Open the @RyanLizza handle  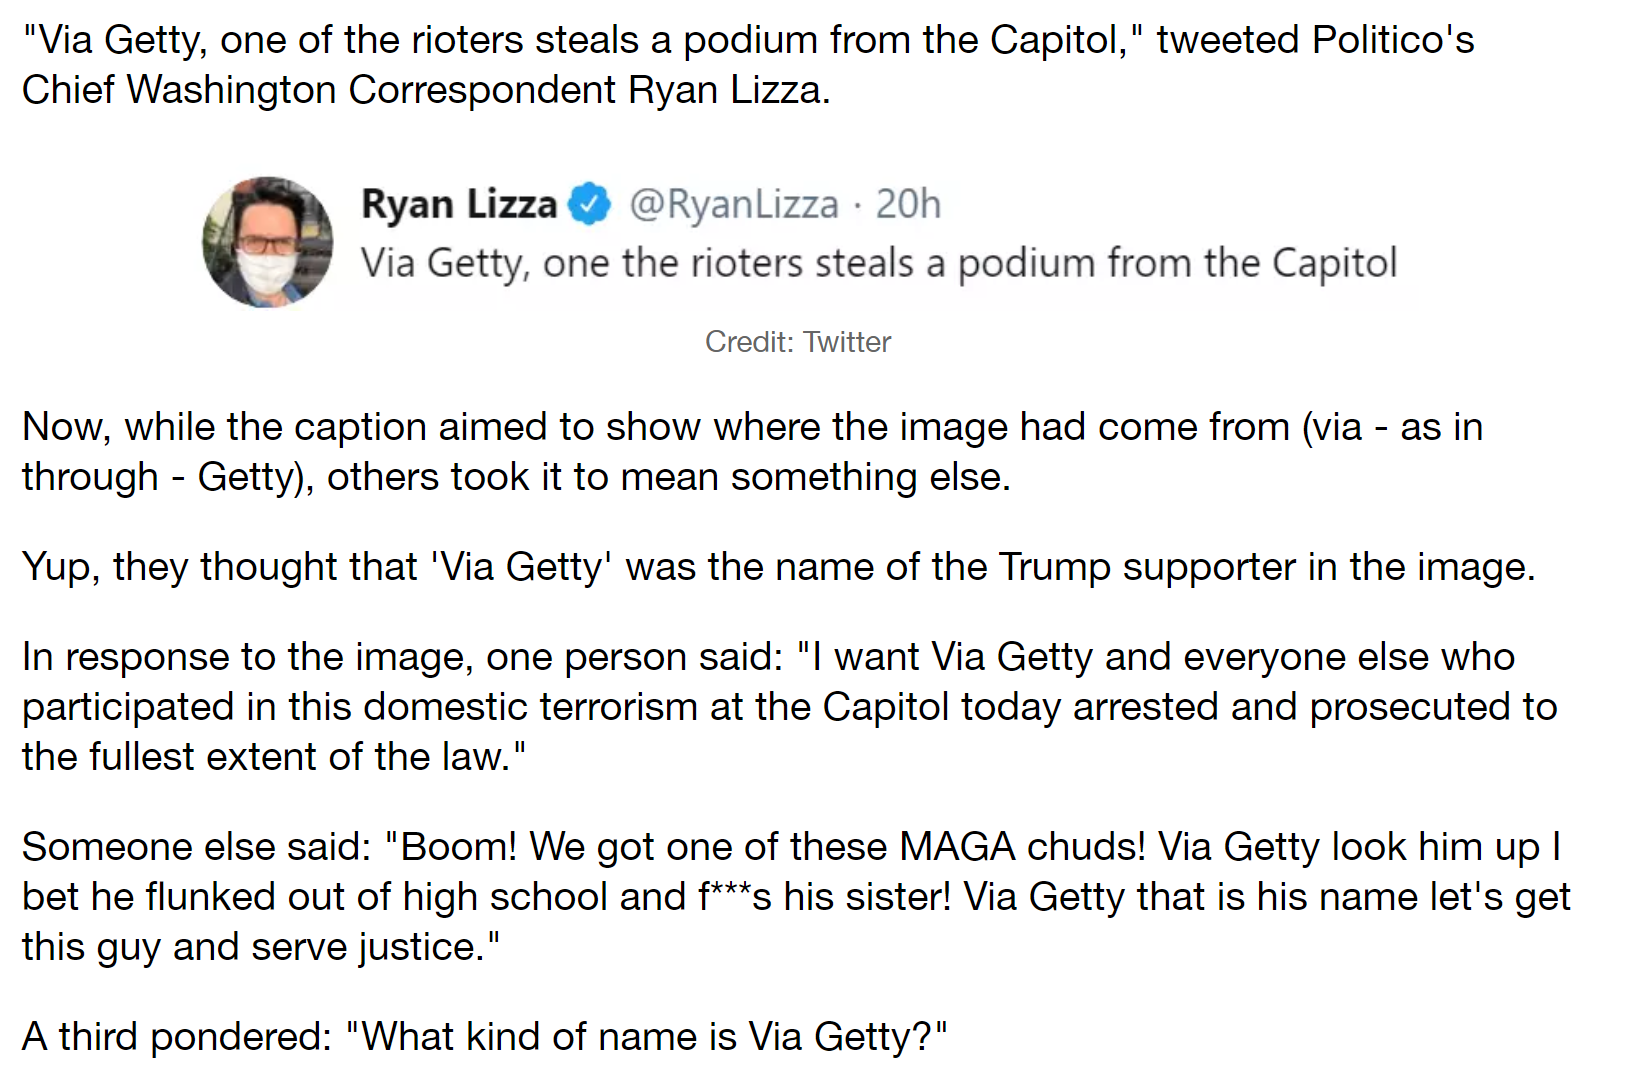[x=734, y=204]
